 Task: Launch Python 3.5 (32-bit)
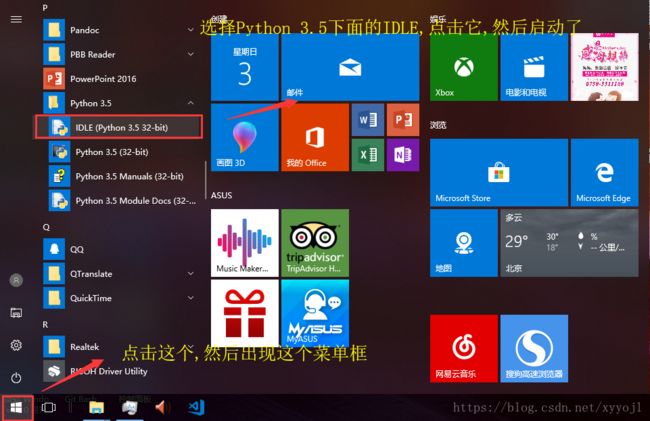120,152
